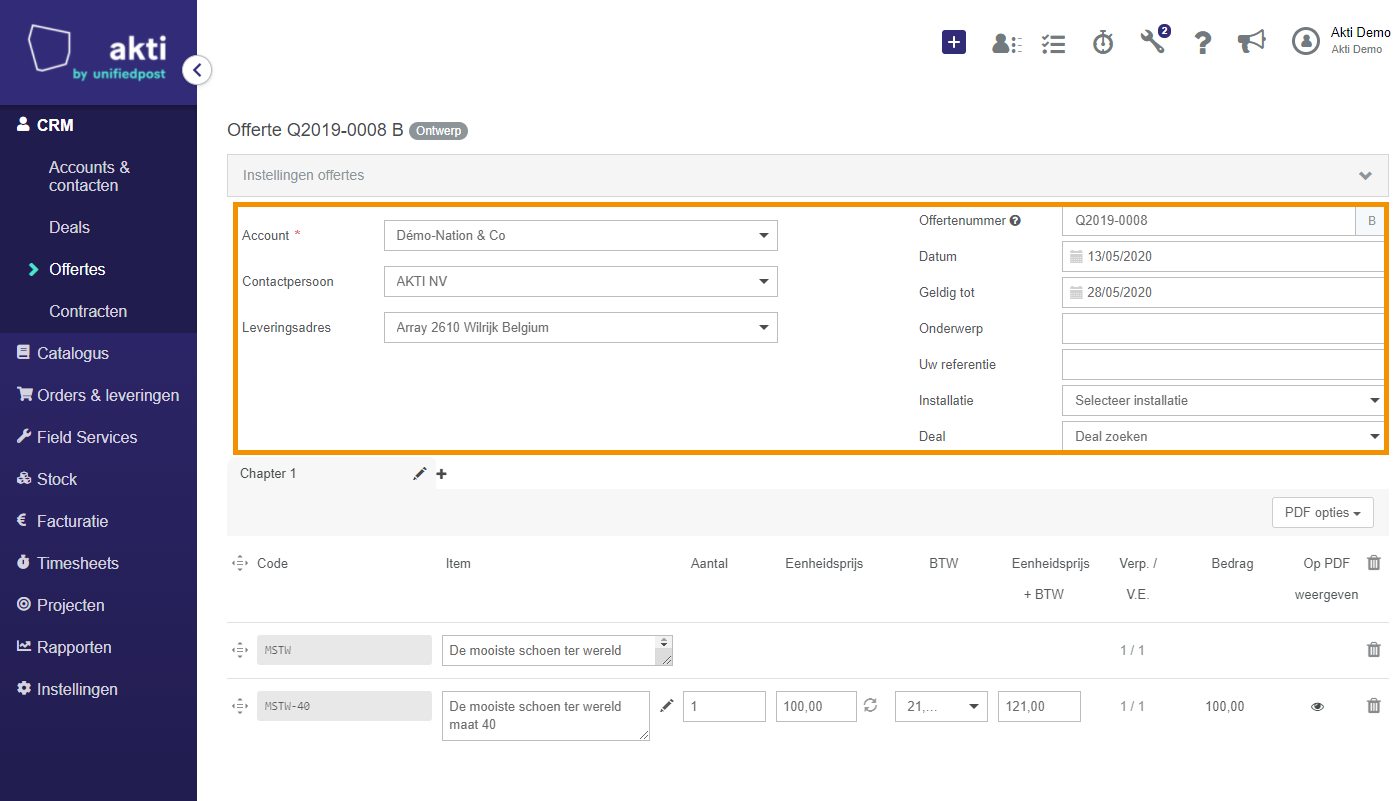
Task: Expand the Instellingen offertes panel
Action: click(x=808, y=175)
